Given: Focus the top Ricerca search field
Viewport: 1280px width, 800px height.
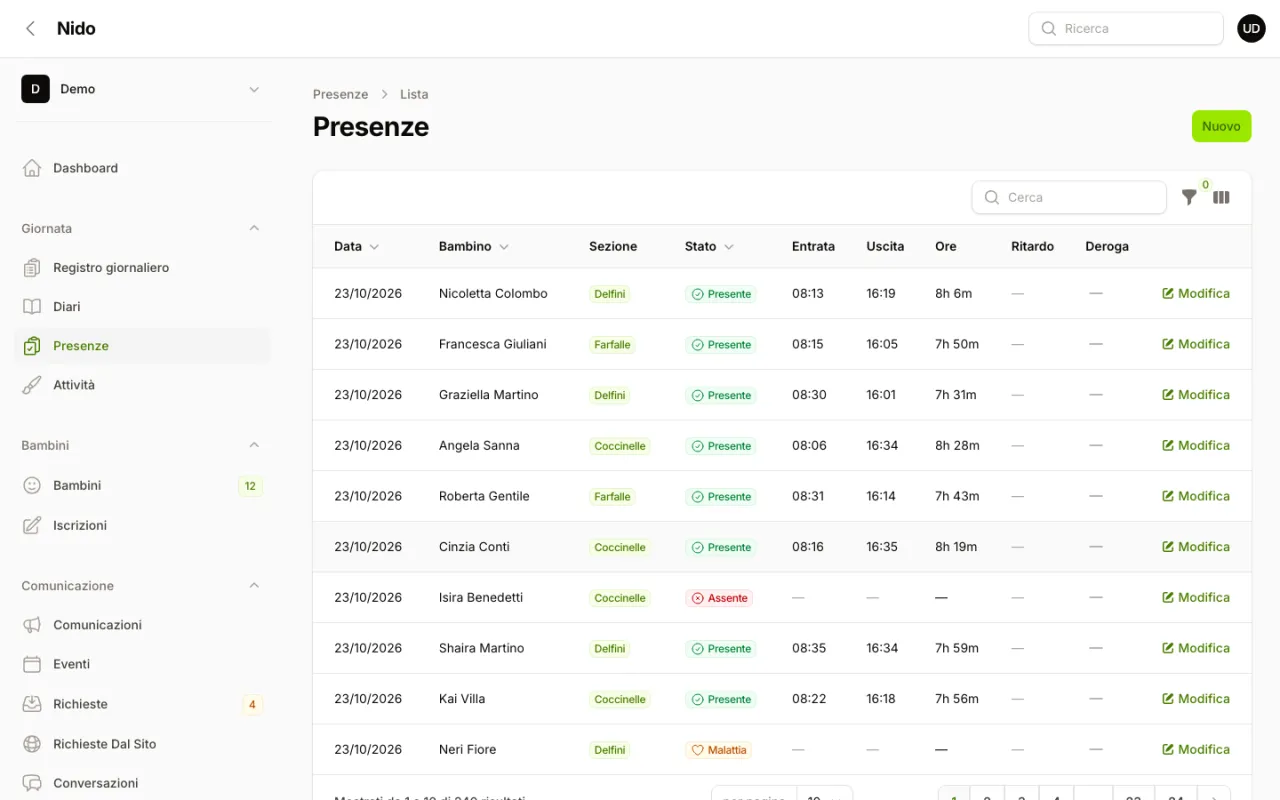Looking at the screenshot, I should click(1126, 29).
